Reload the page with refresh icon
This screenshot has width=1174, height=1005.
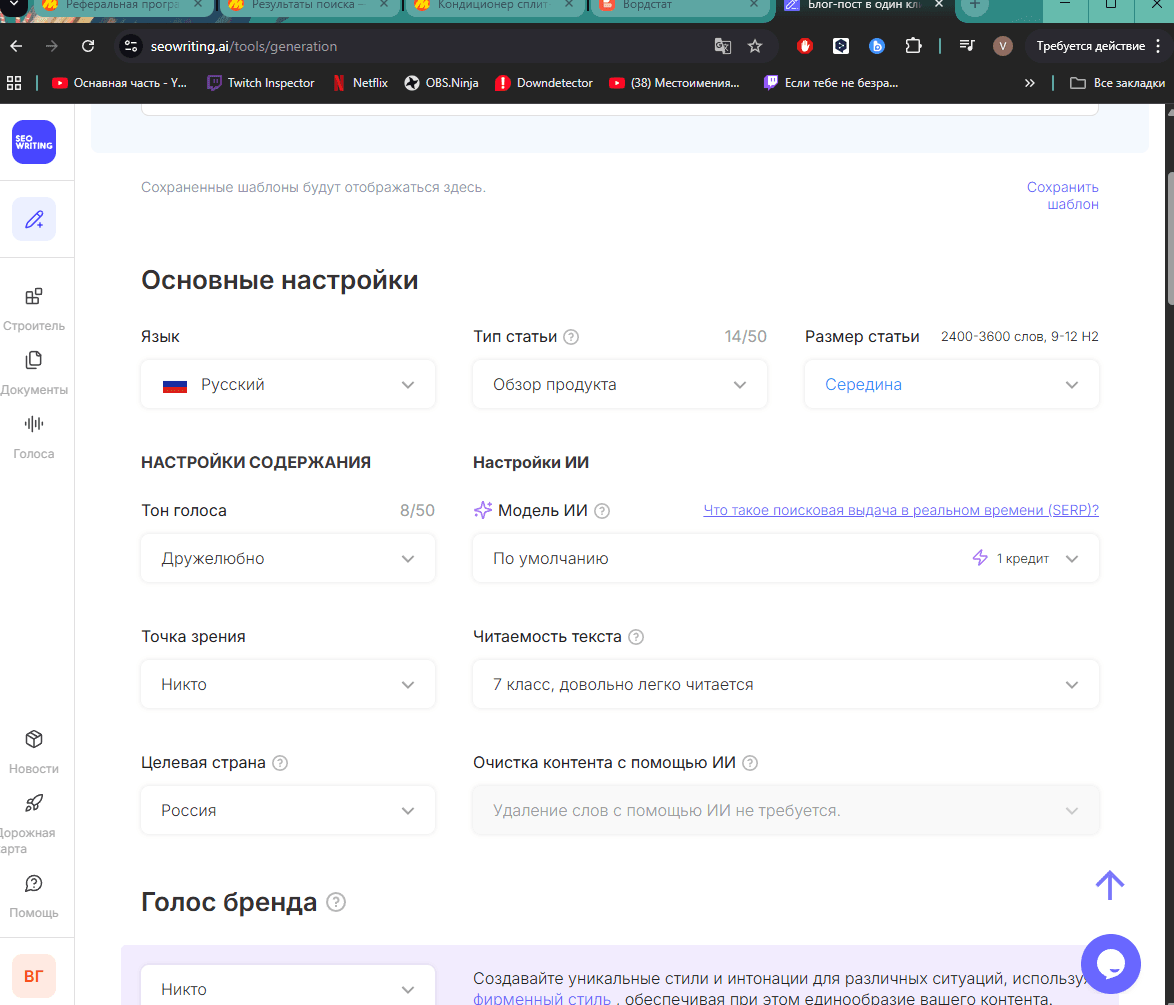point(88,46)
